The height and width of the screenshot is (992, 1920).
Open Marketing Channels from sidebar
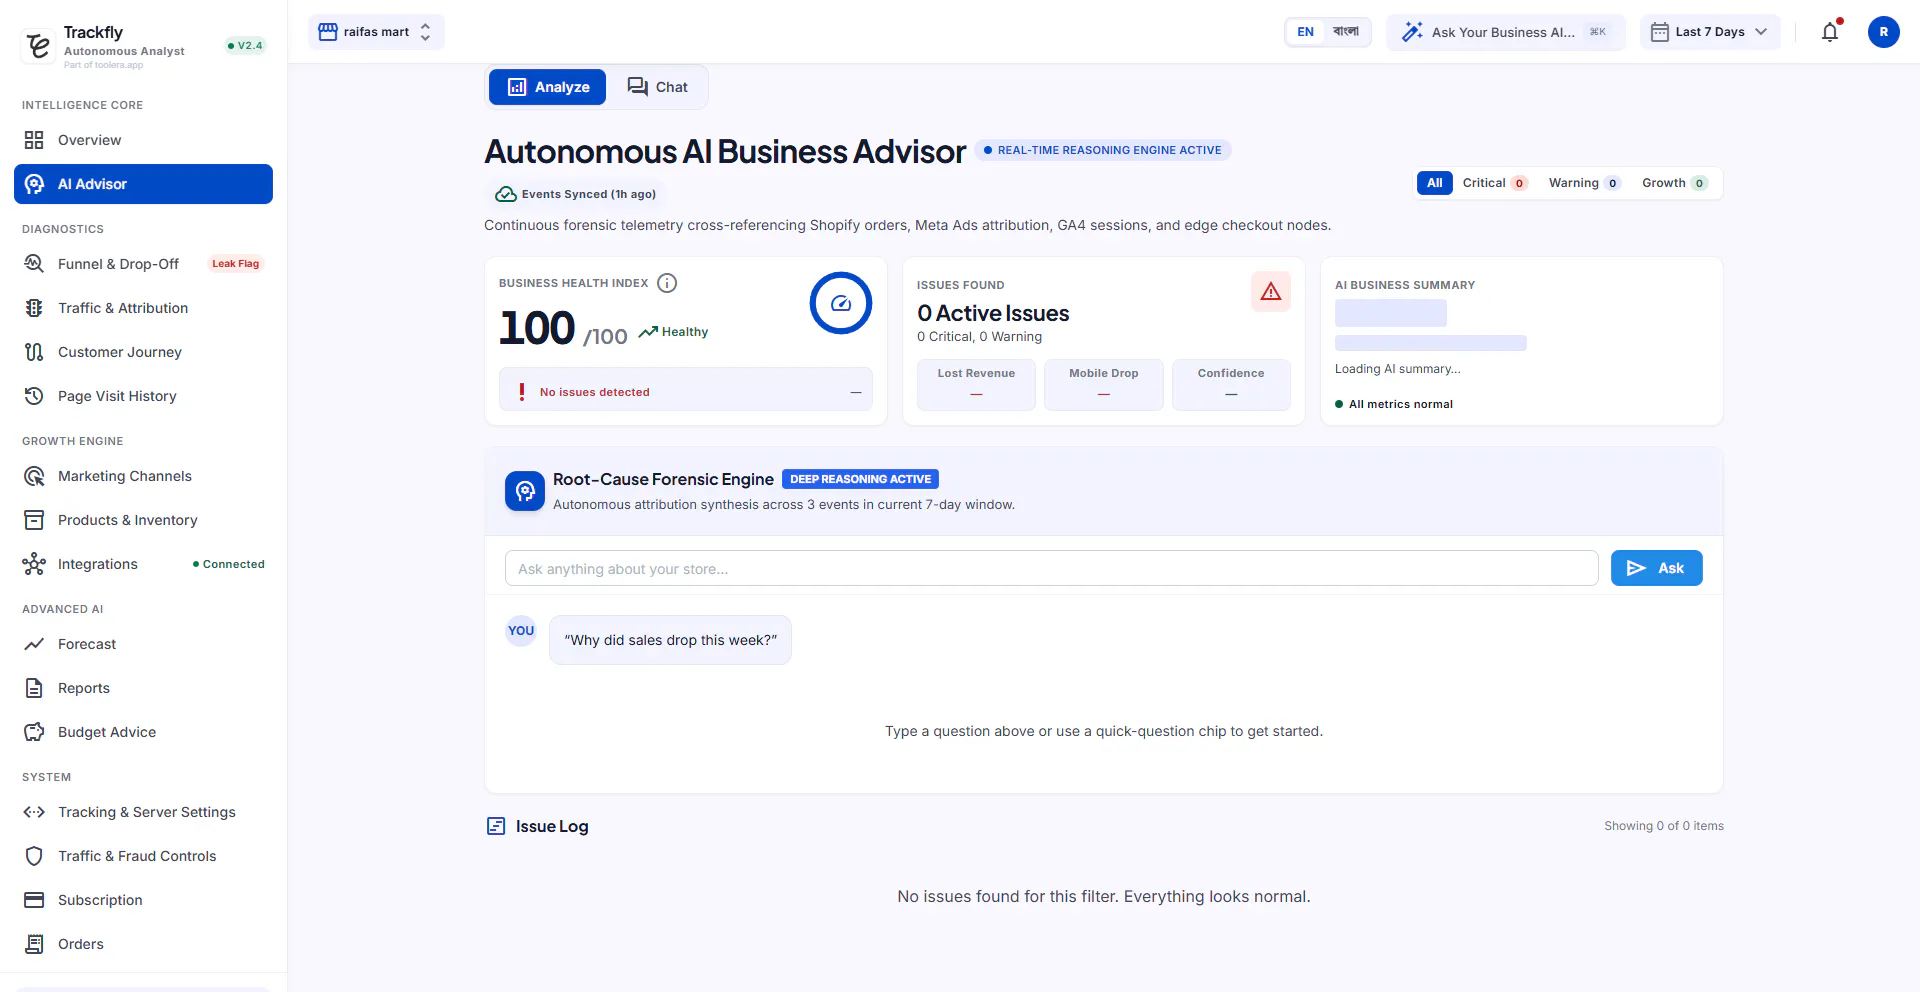click(143, 476)
